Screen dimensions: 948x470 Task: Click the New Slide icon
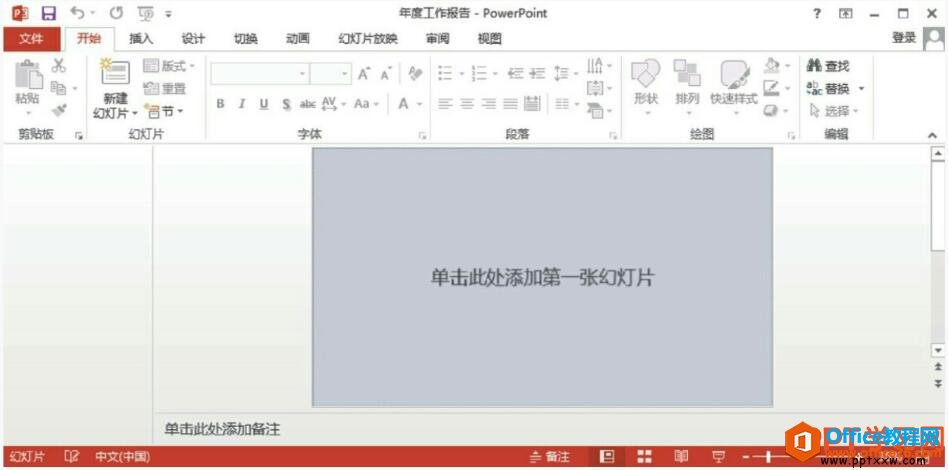(x=115, y=73)
